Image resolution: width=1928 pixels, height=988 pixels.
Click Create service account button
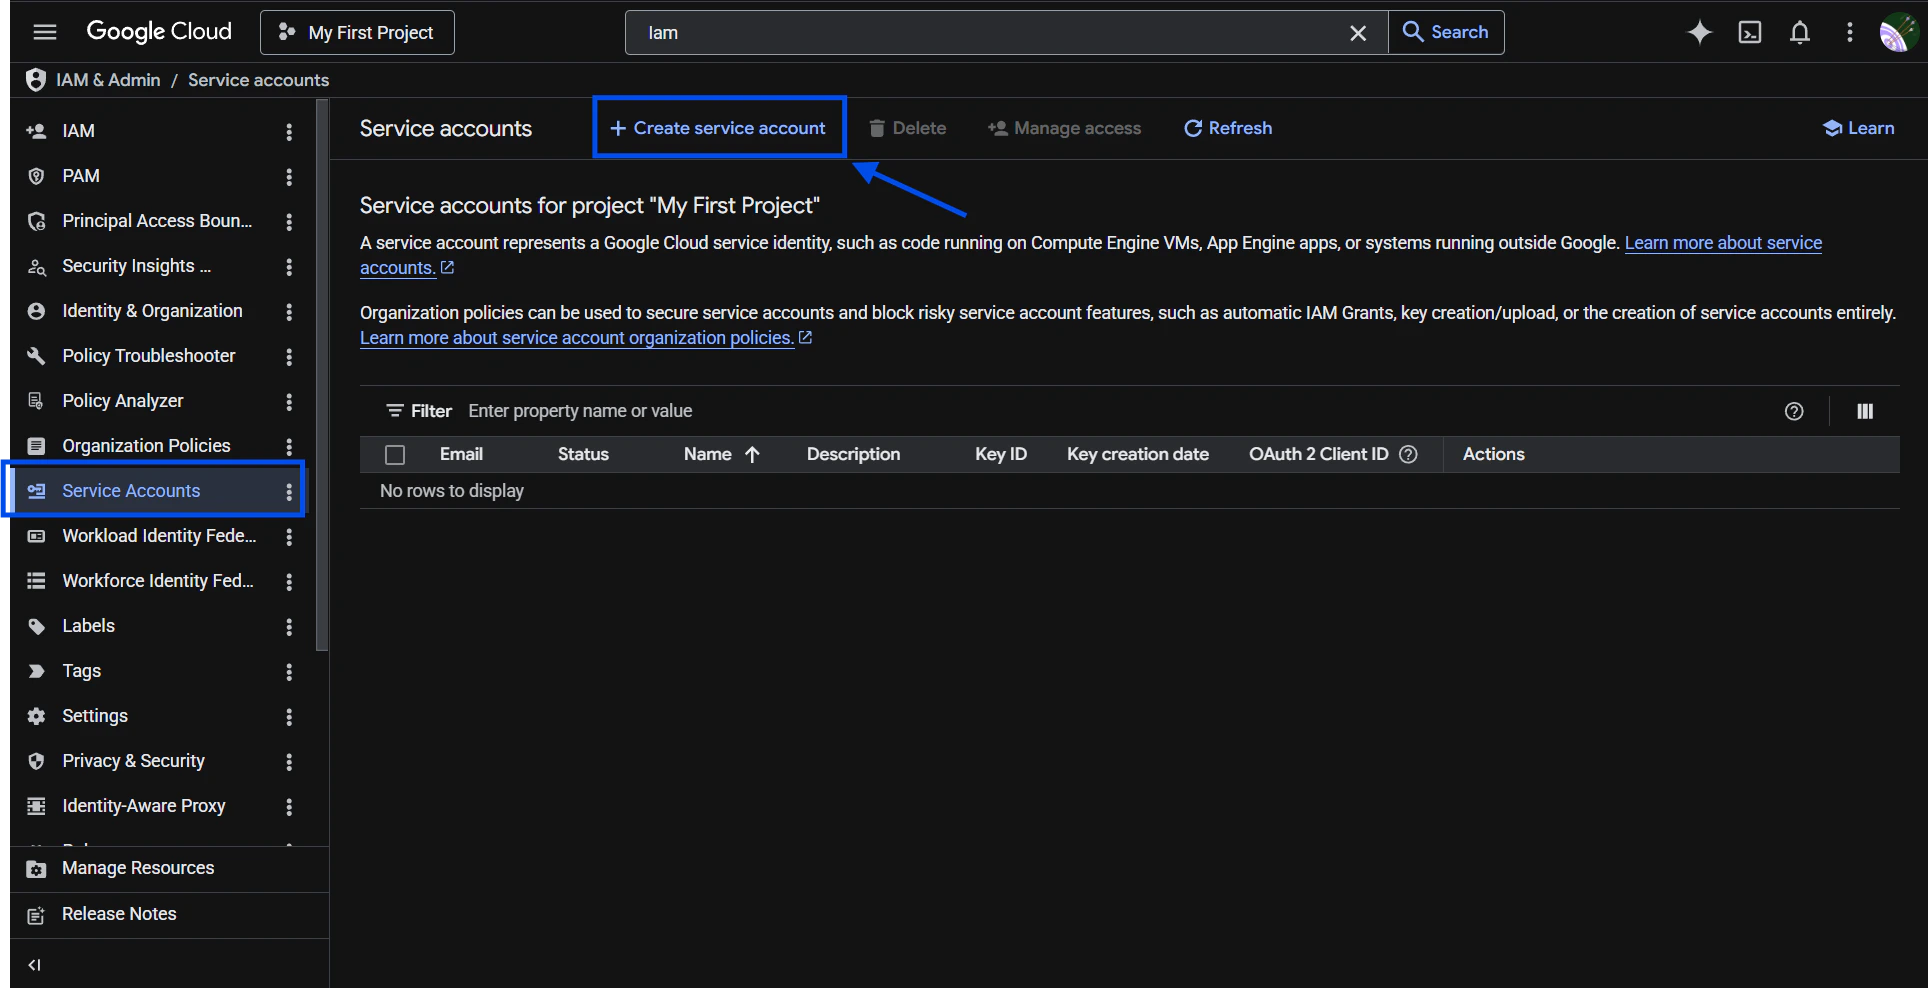coord(718,128)
